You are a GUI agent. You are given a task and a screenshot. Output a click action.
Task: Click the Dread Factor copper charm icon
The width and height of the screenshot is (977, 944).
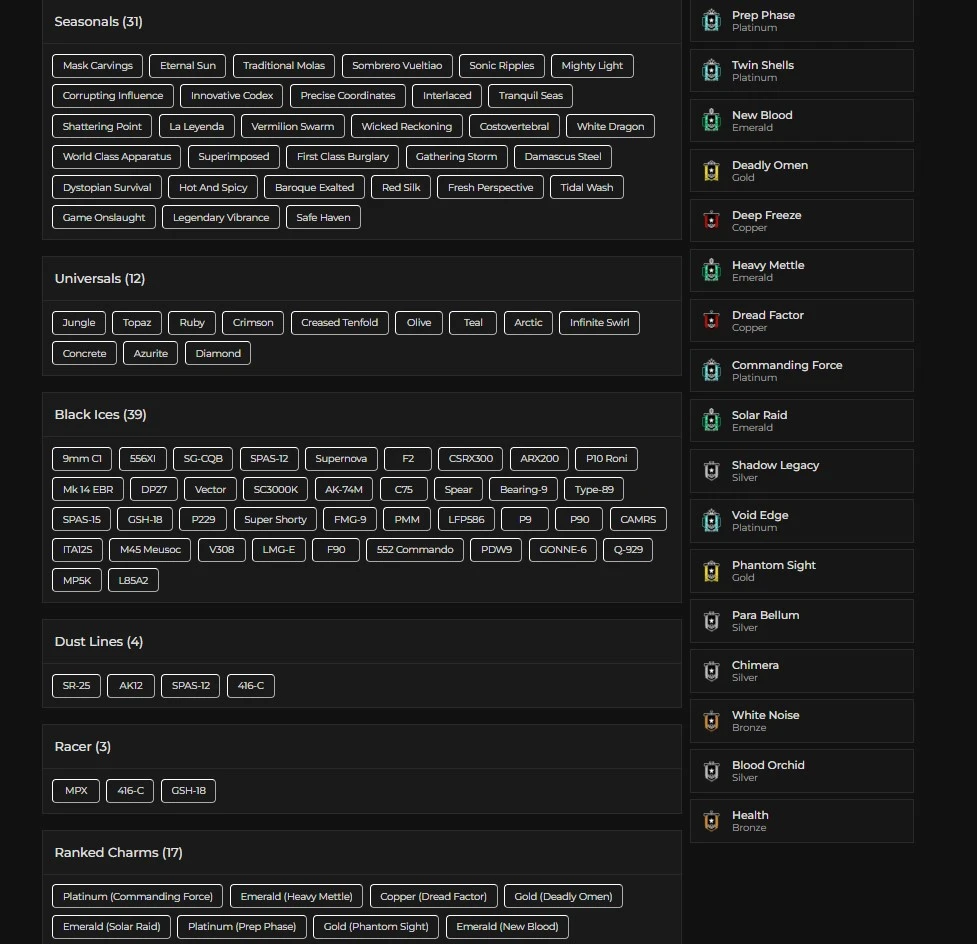[x=711, y=321]
